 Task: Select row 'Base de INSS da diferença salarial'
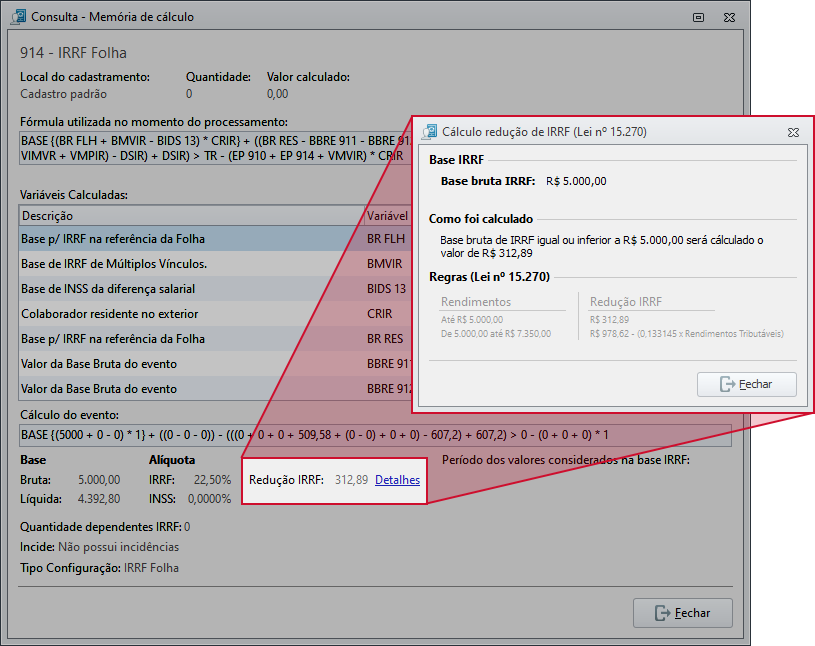click(215, 288)
